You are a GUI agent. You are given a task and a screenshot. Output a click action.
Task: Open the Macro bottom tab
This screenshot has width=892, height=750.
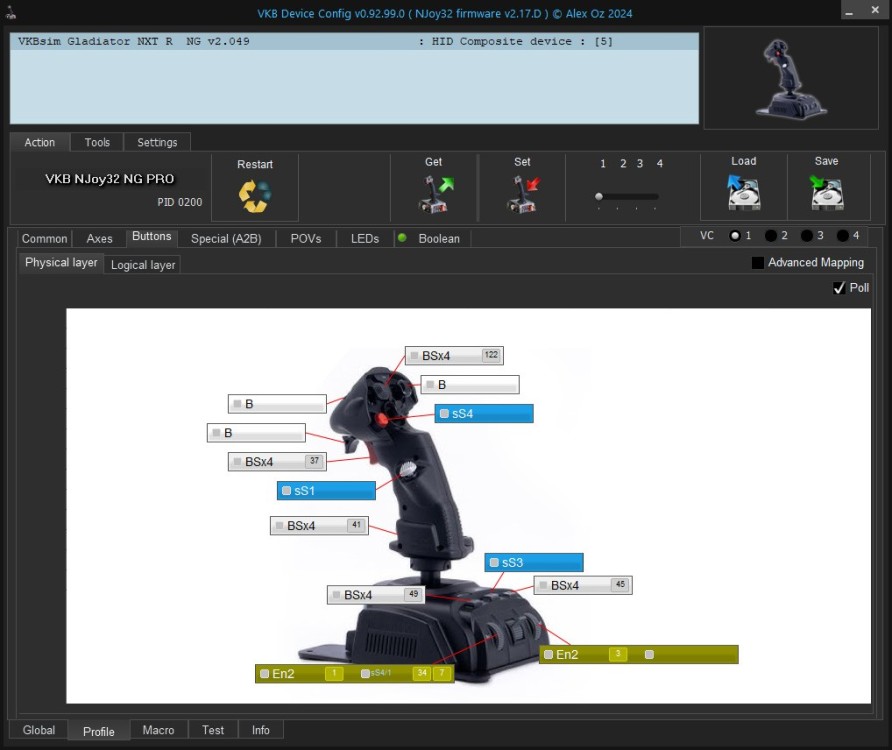158,730
